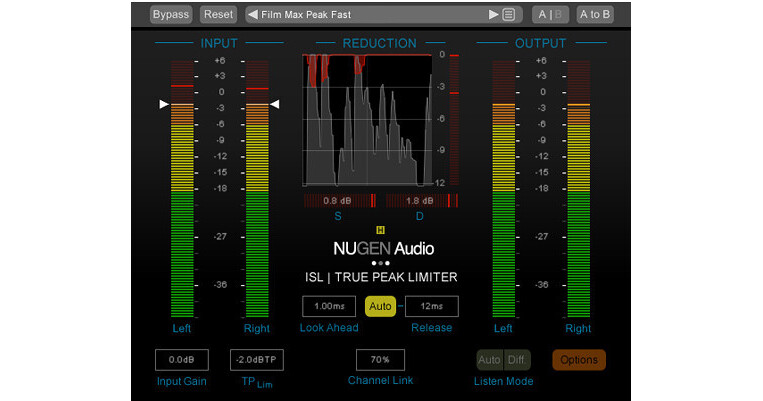Click the left input threshold triangle marker
Viewport: 763px width, 401px height.
pyautogui.click(x=164, y=104)
